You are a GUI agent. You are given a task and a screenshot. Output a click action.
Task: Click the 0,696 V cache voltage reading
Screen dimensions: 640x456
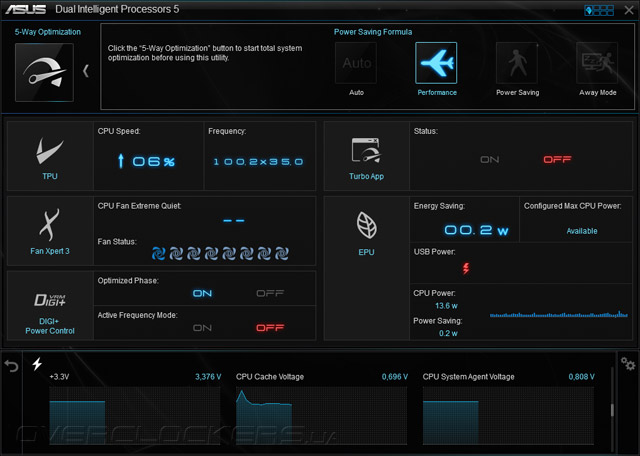pyautogui.click(x=395, y=377)
